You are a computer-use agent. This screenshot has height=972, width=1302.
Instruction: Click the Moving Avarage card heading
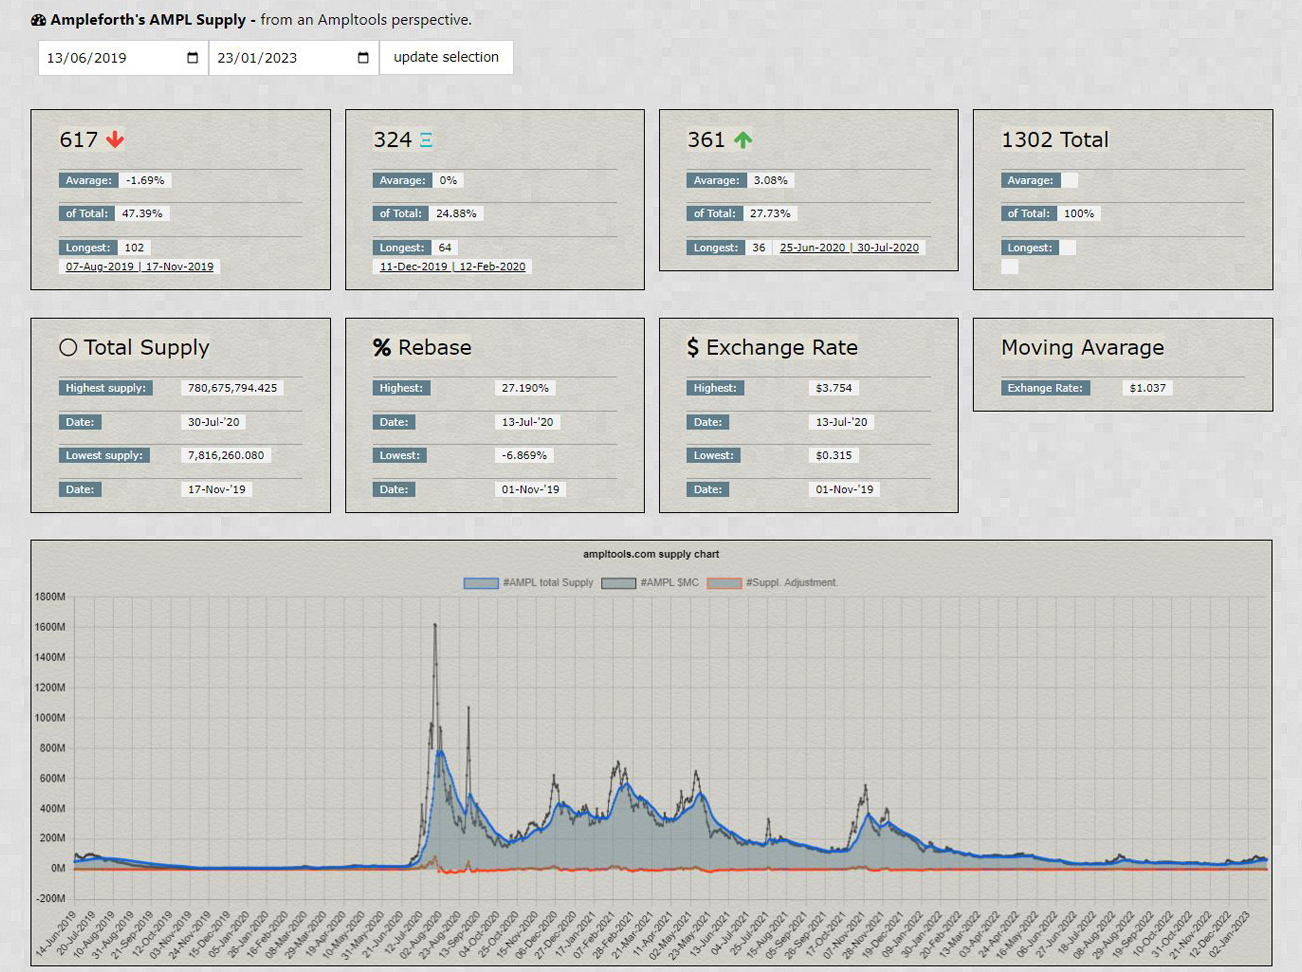[x=1082, y=347]
